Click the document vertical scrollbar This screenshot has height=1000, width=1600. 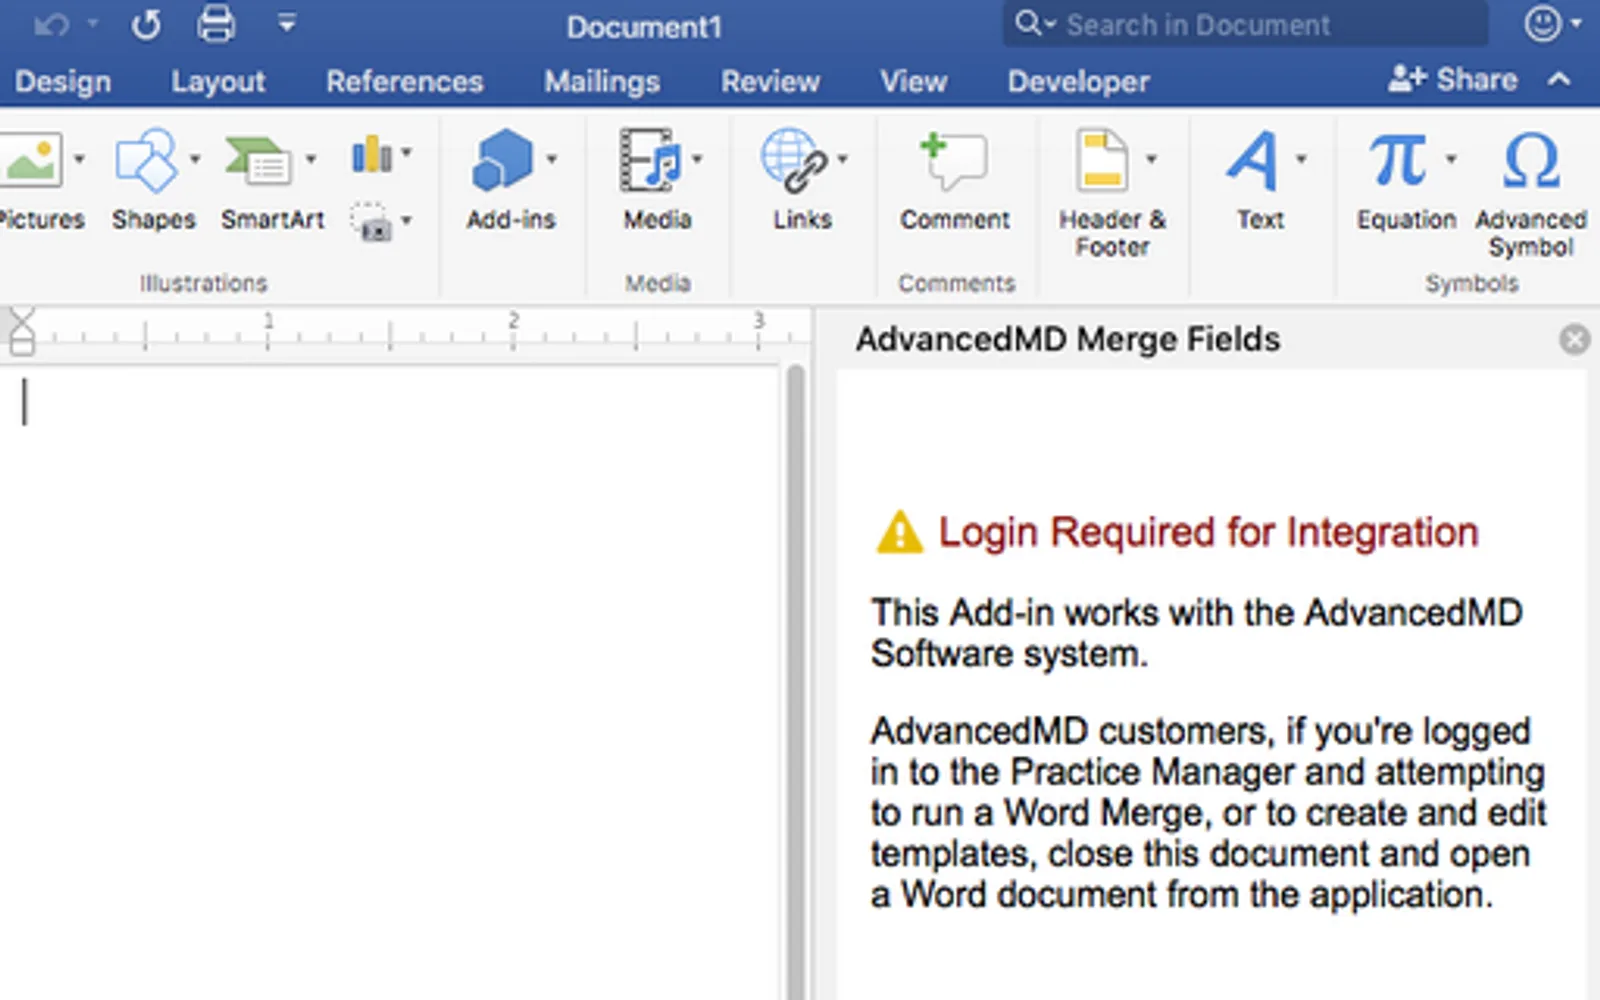coord(796,680)
